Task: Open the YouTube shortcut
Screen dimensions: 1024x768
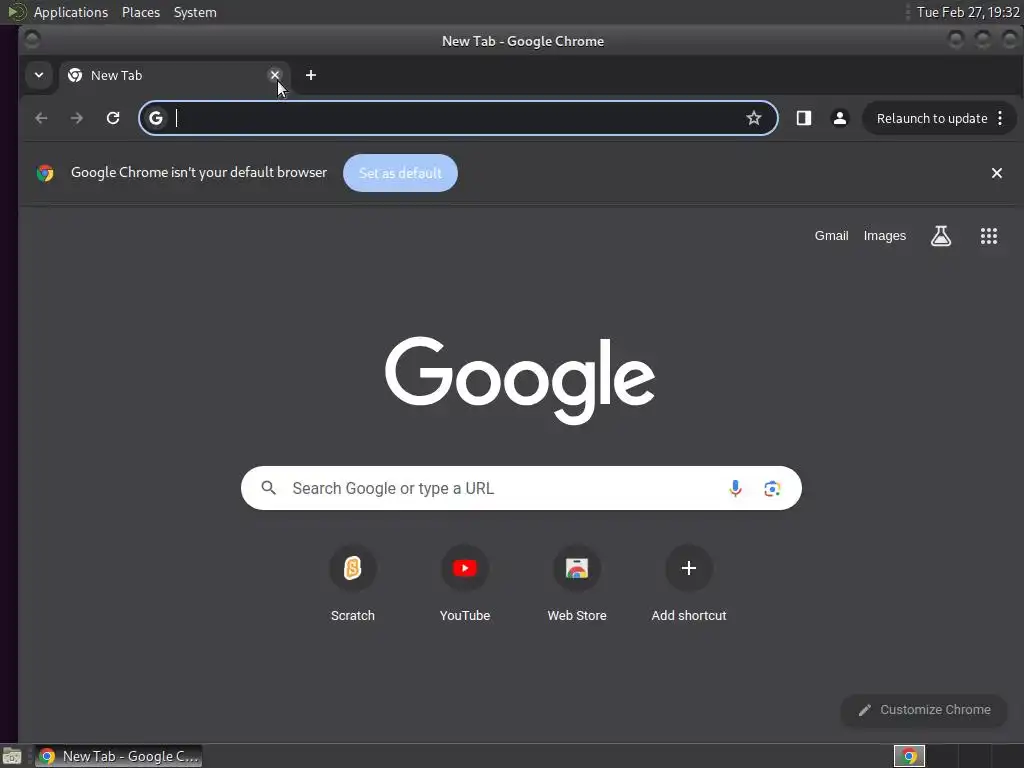Action: (x=465, y=583)
